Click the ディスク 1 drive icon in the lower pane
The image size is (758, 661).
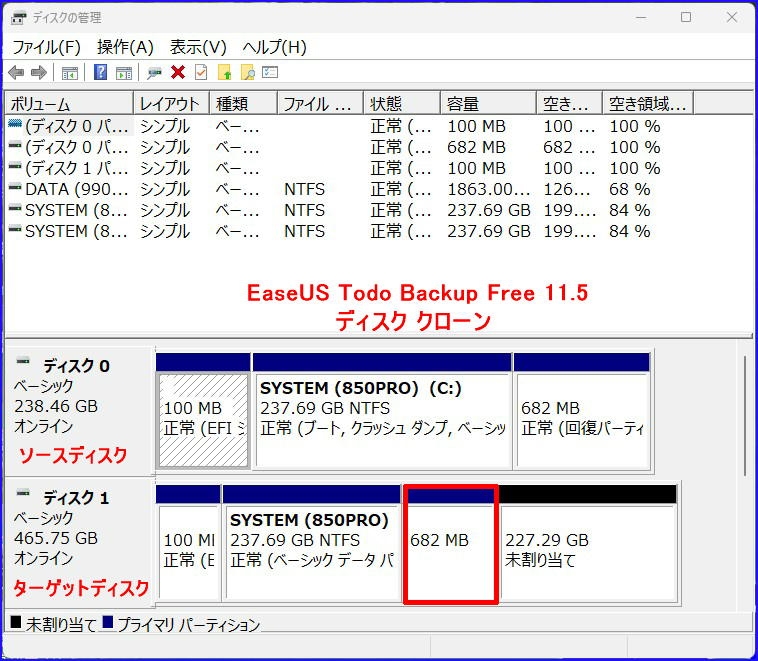tap(23, 493)
